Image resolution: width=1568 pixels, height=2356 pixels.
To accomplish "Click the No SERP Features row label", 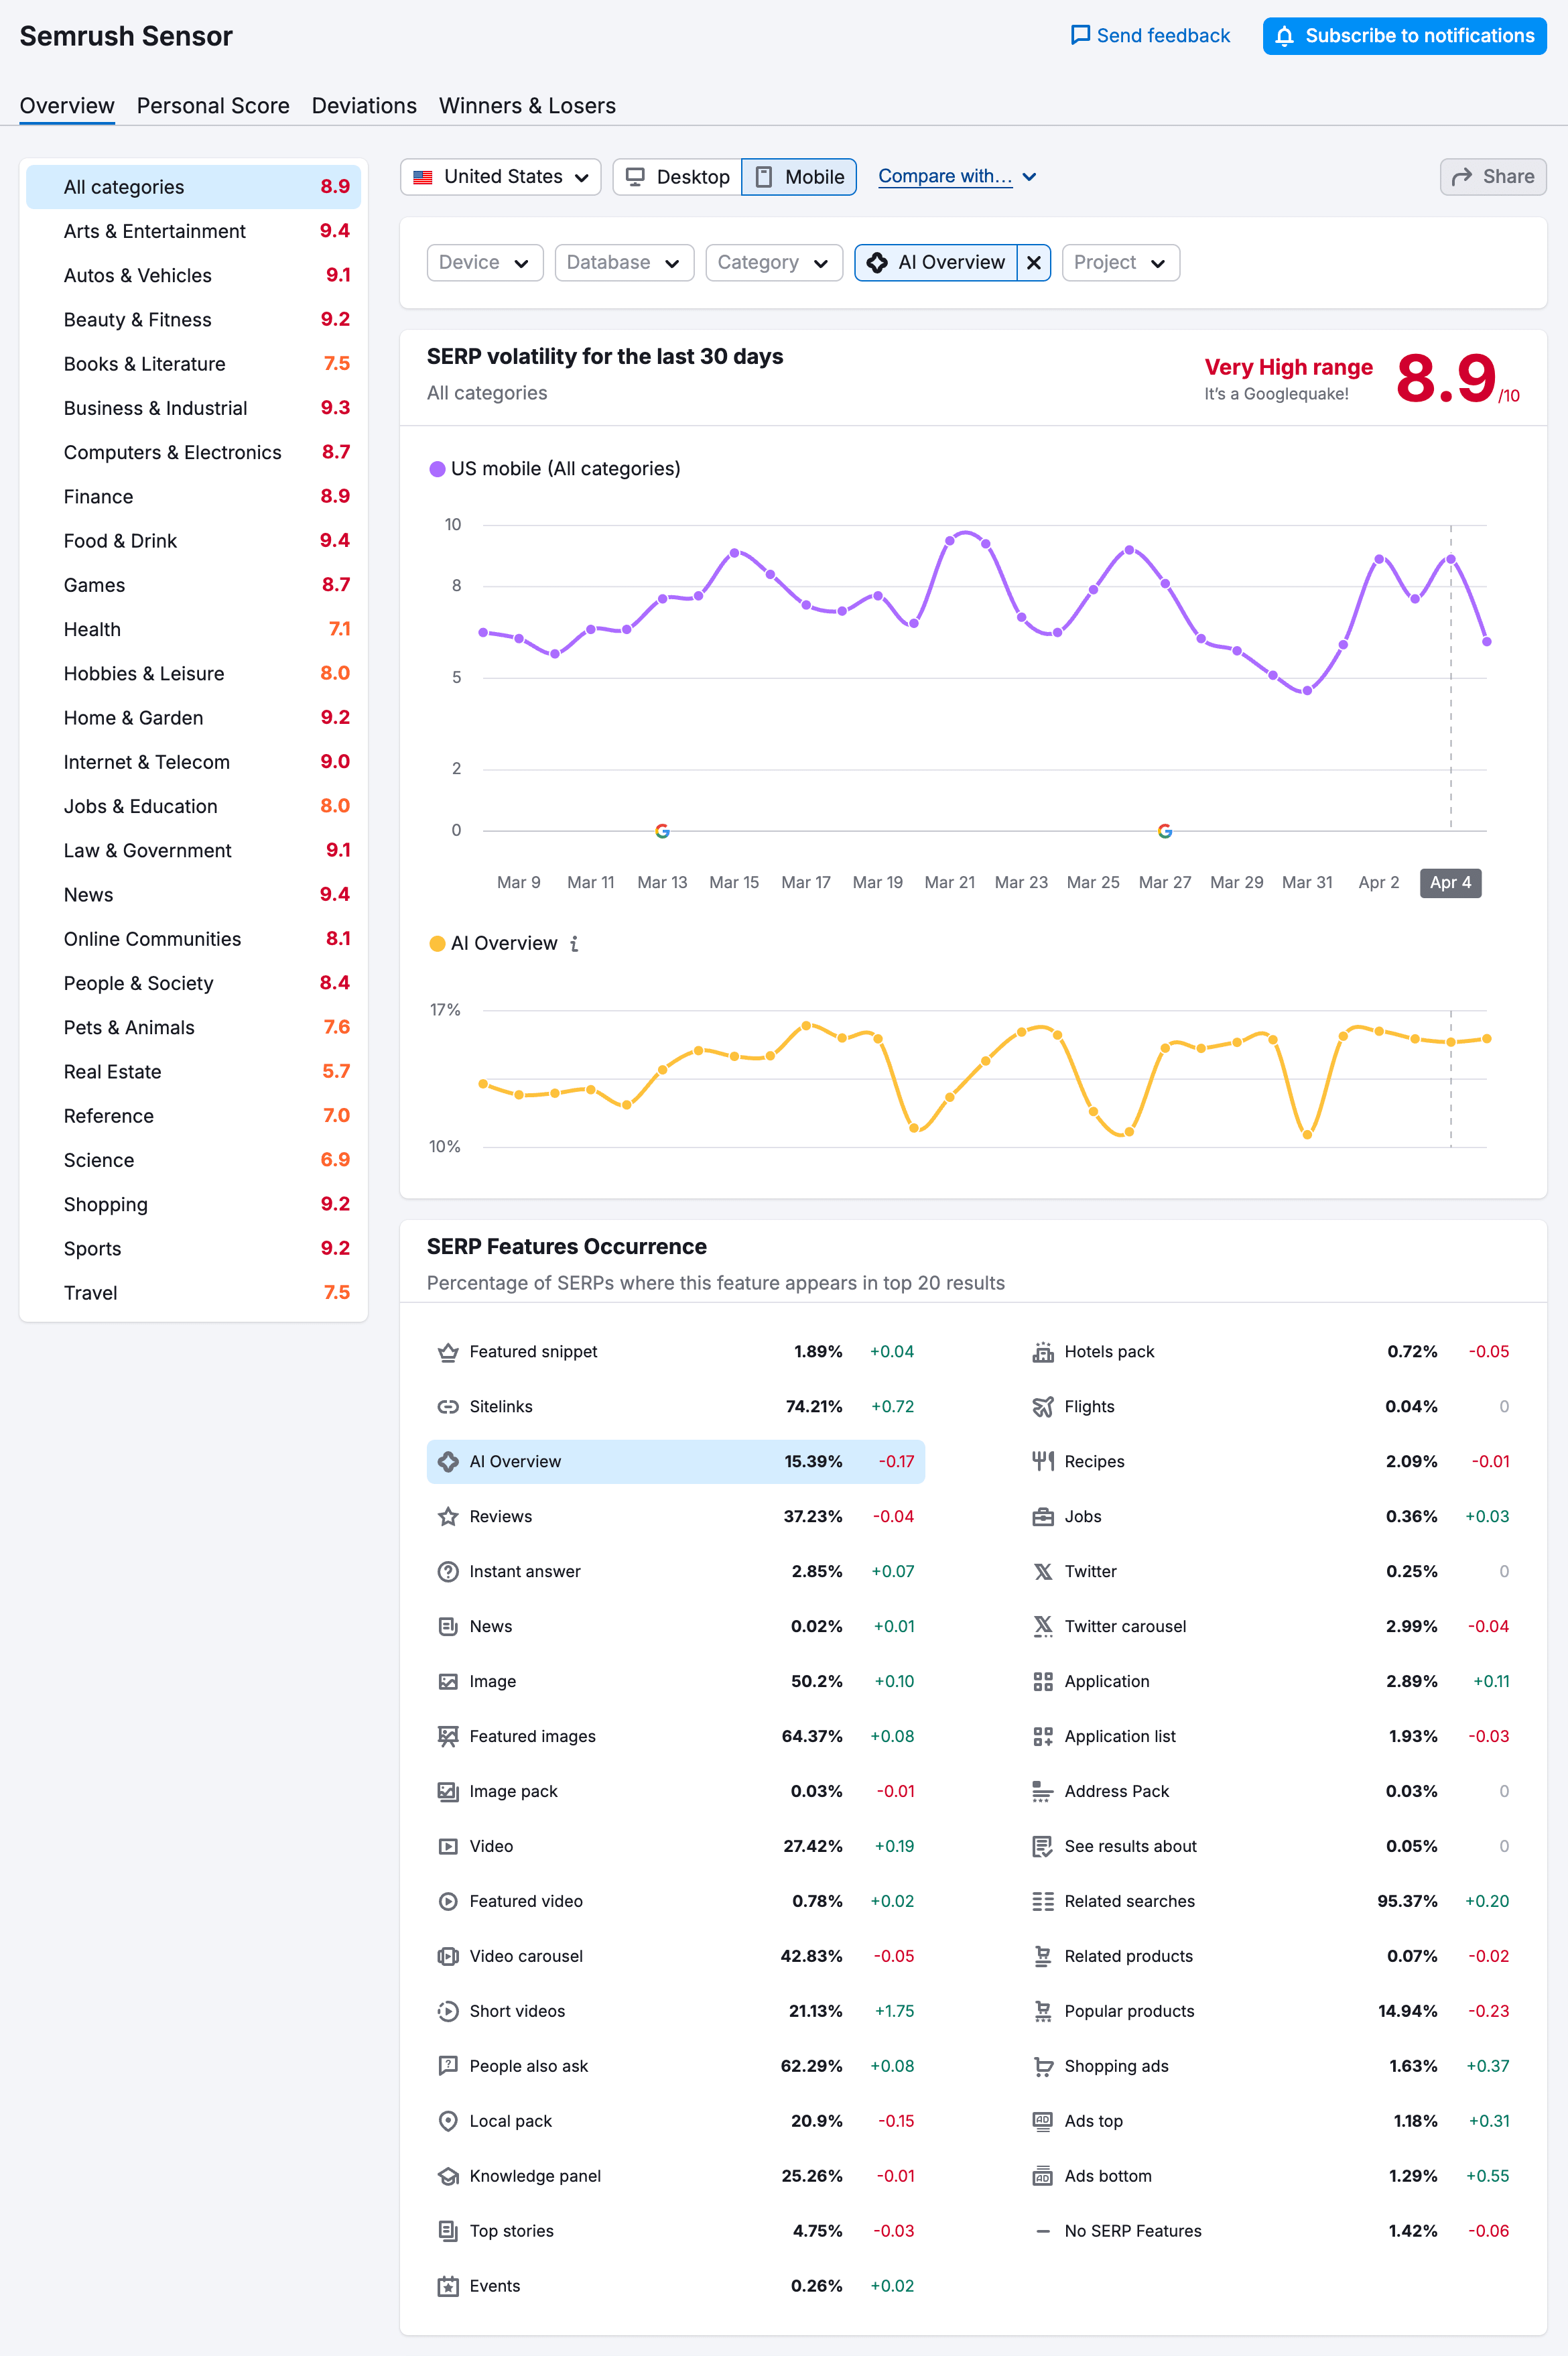I will point(1133,2232).
